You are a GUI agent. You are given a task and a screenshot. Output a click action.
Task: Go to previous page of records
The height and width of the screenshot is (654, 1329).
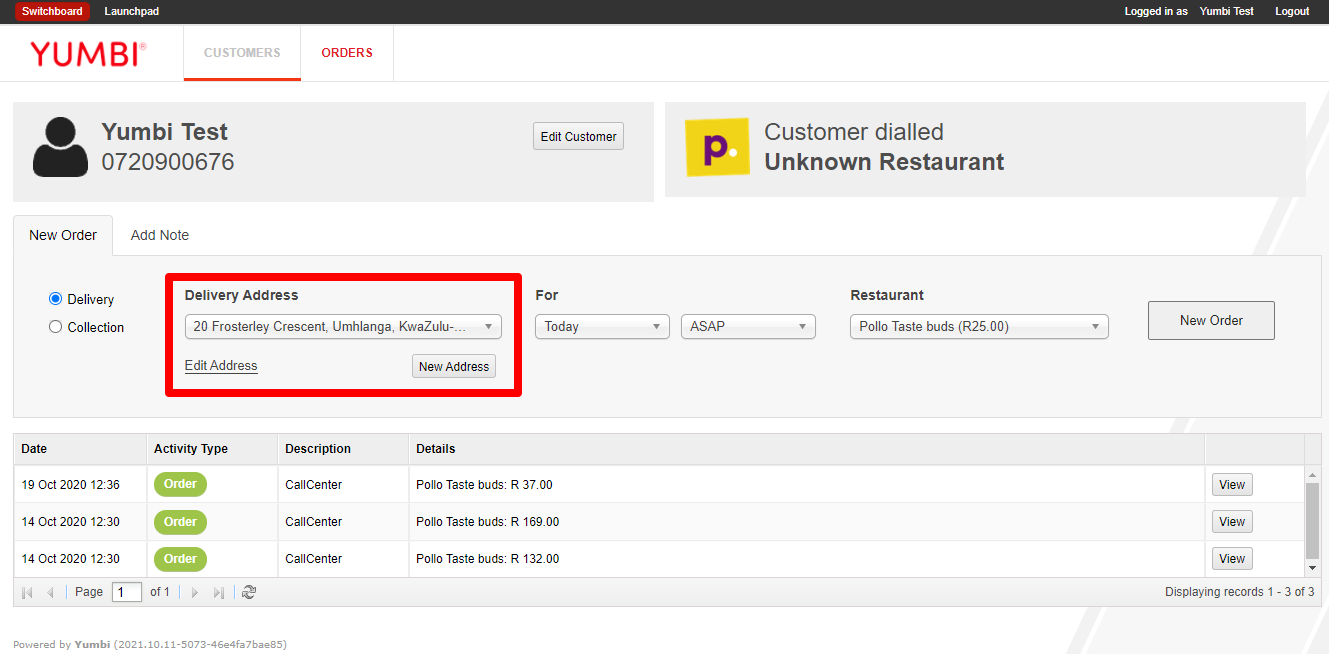pyautogui.click(x=50, y=592)
